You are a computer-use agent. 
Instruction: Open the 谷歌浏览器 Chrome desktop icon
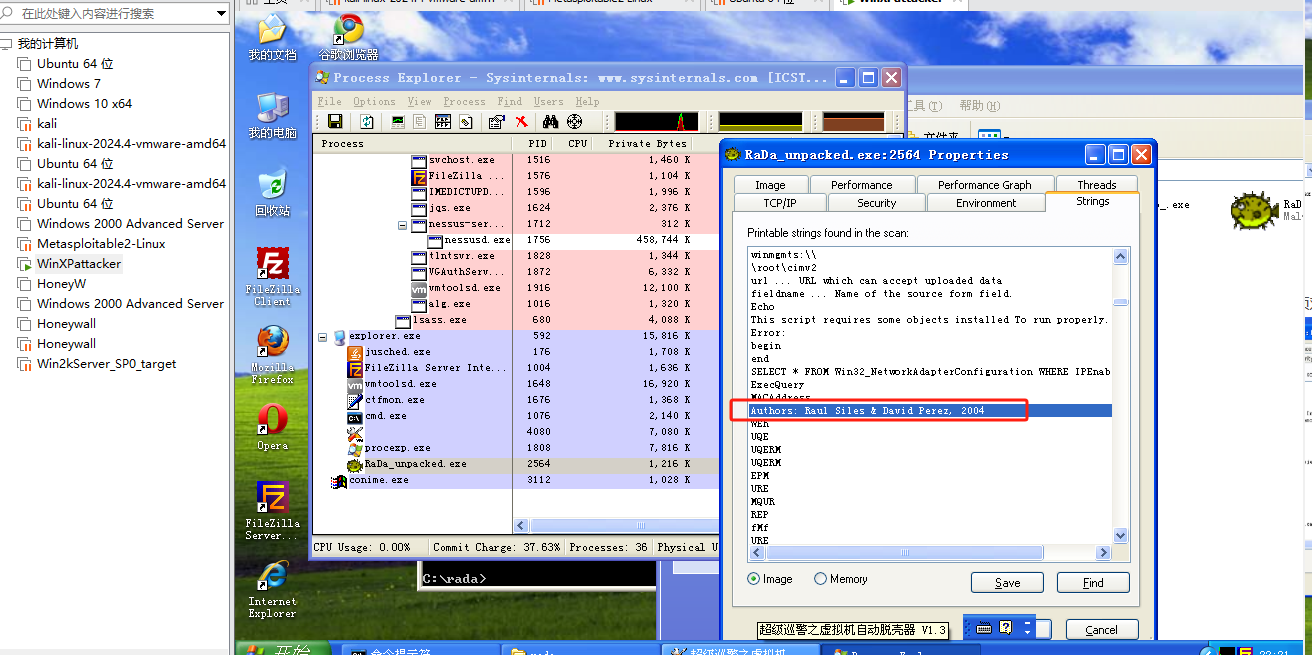(348, 38)
